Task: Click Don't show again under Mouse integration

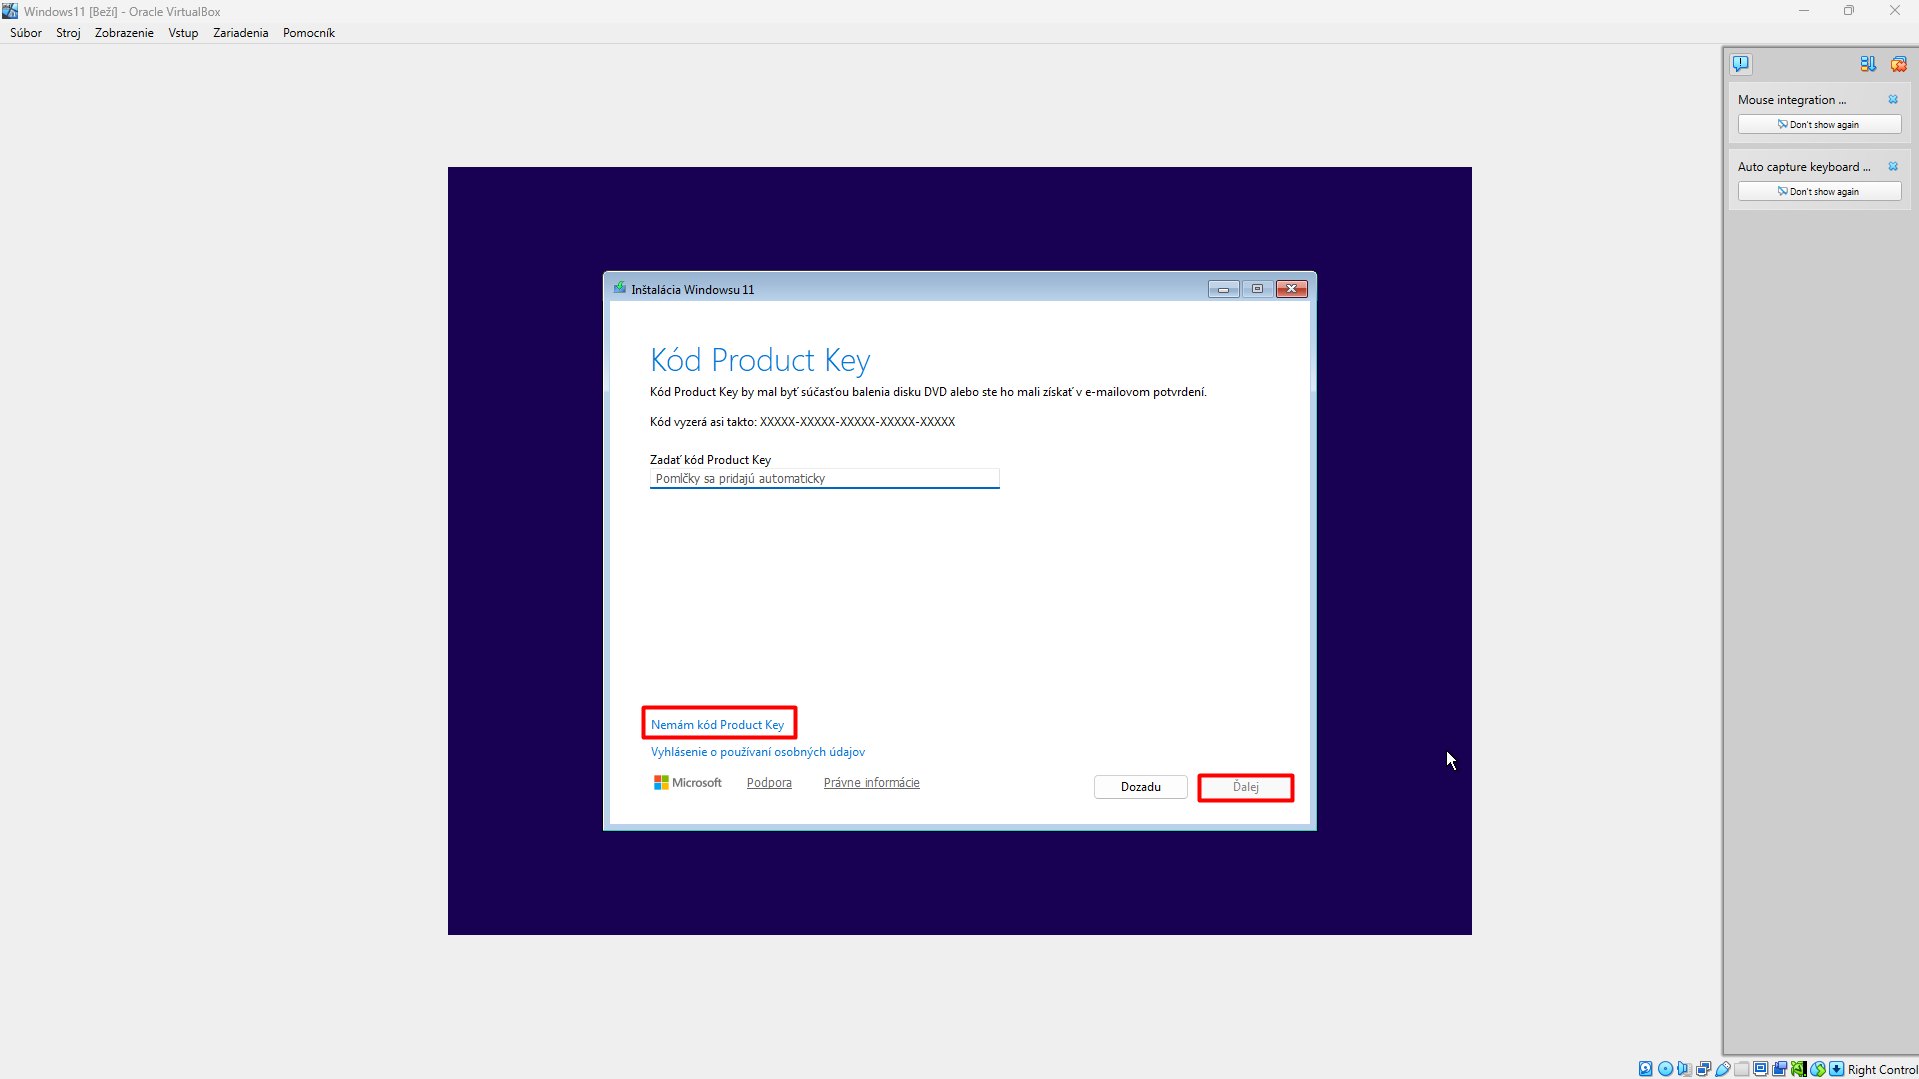Action: 1819,125
